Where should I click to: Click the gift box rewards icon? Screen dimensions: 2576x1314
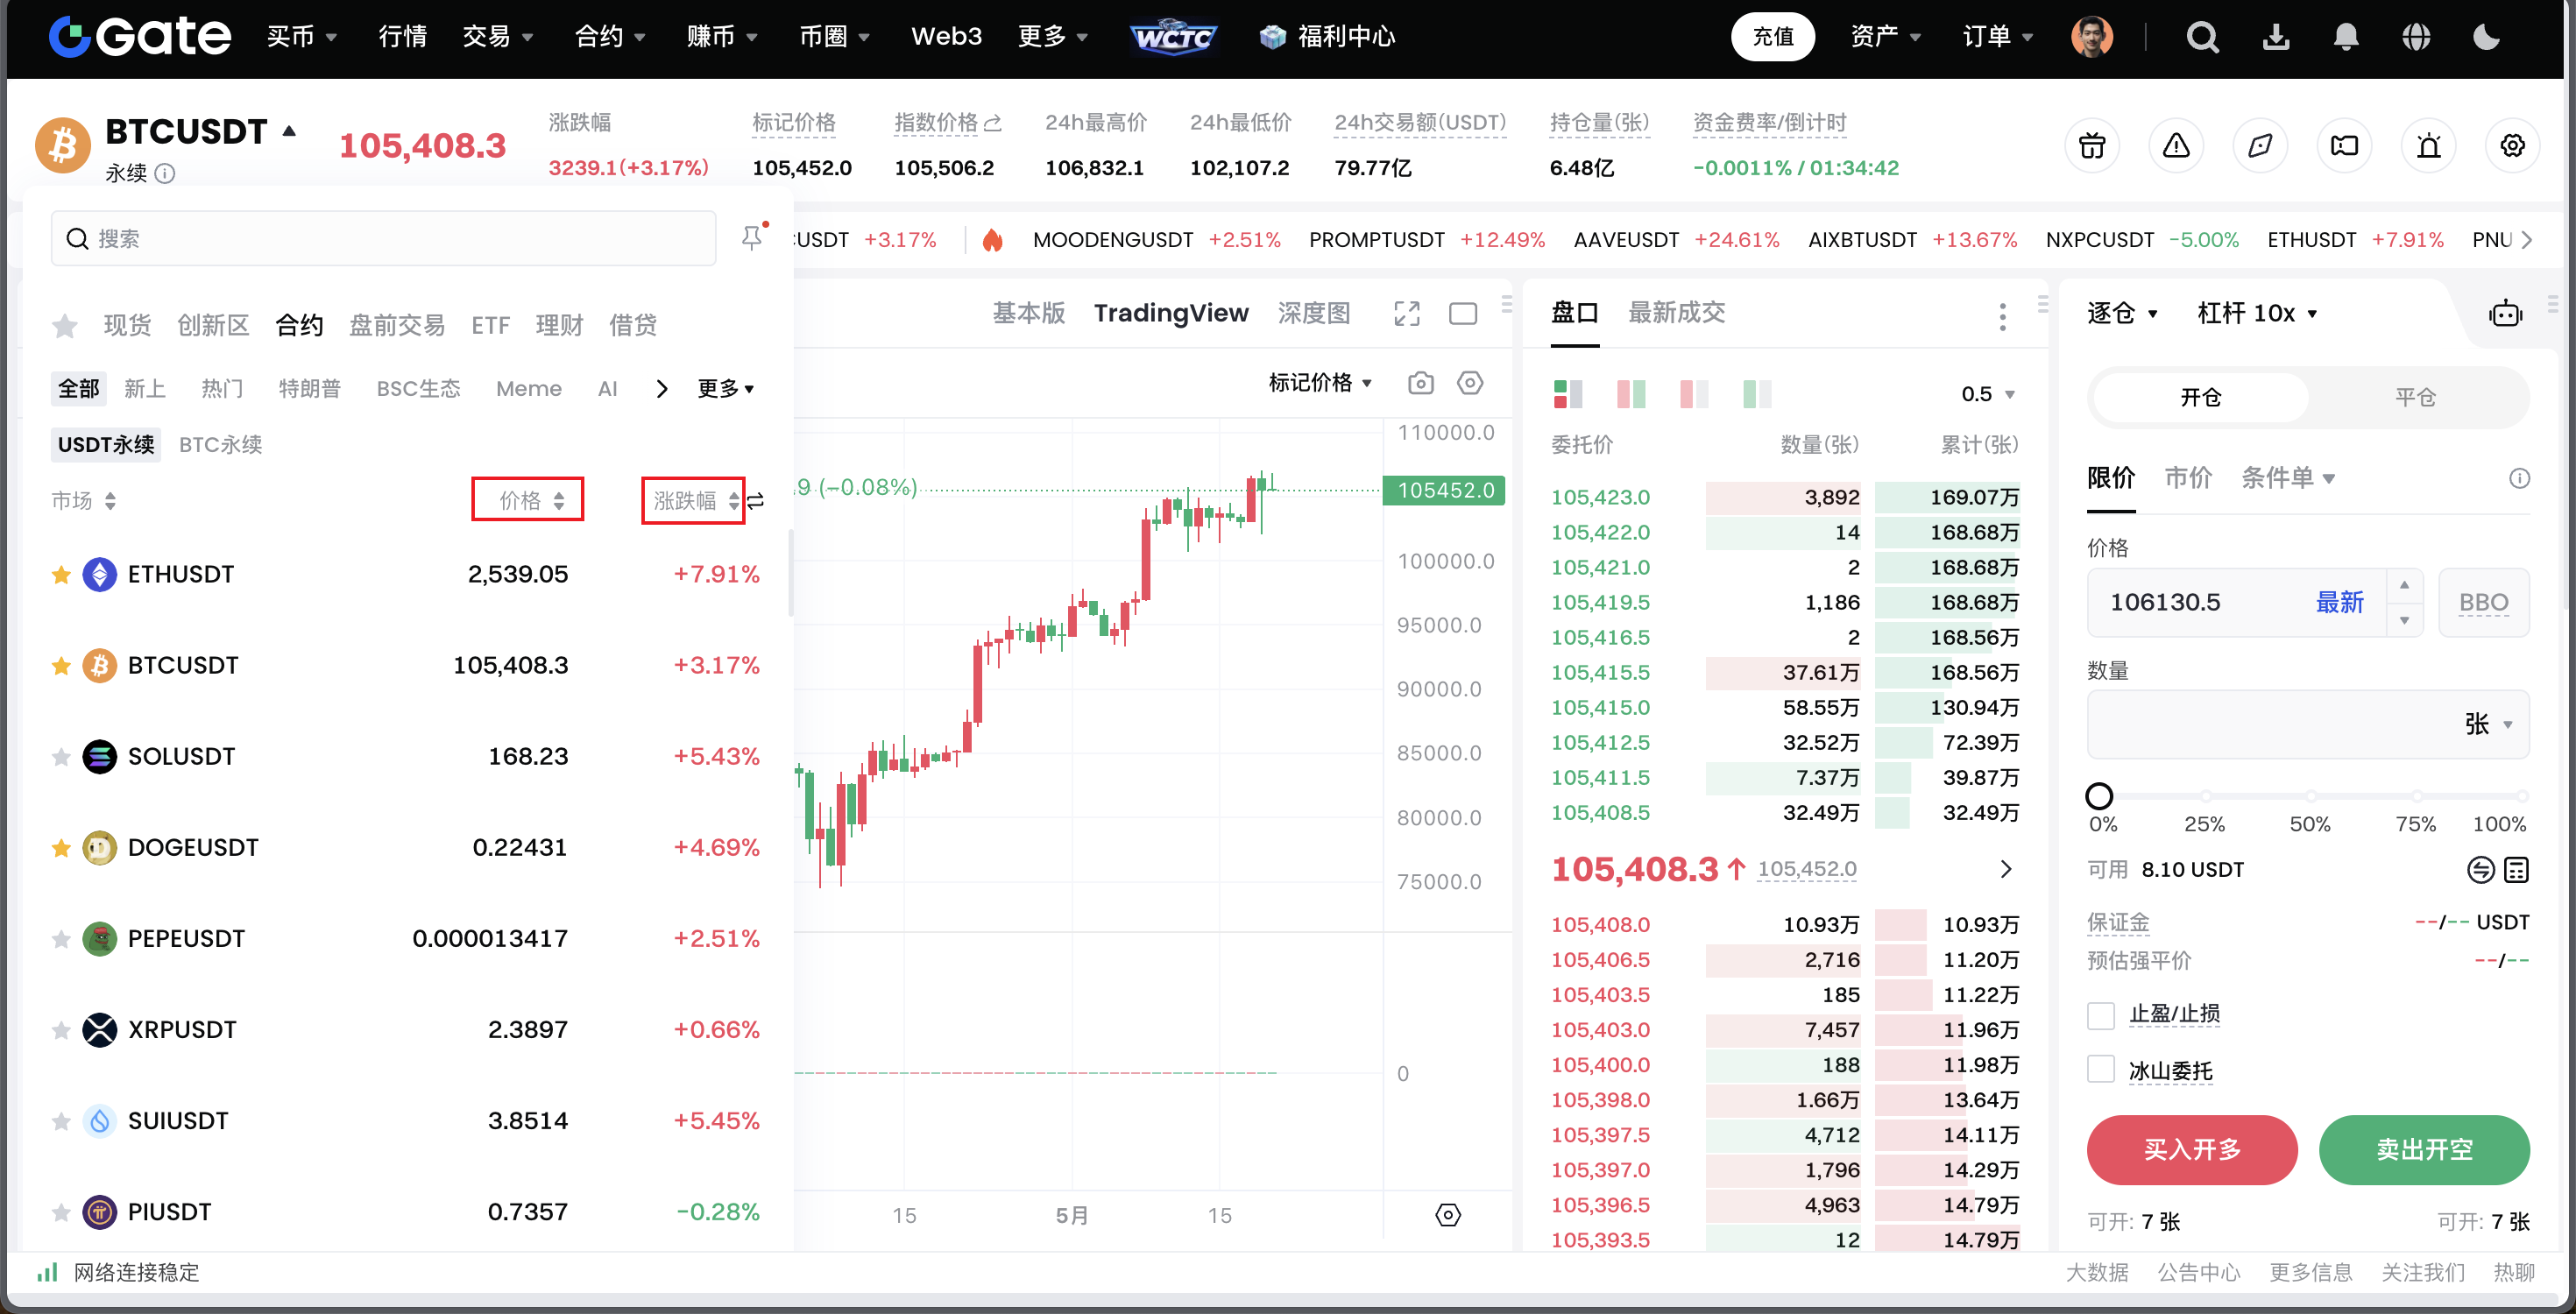click(2092, 146)
